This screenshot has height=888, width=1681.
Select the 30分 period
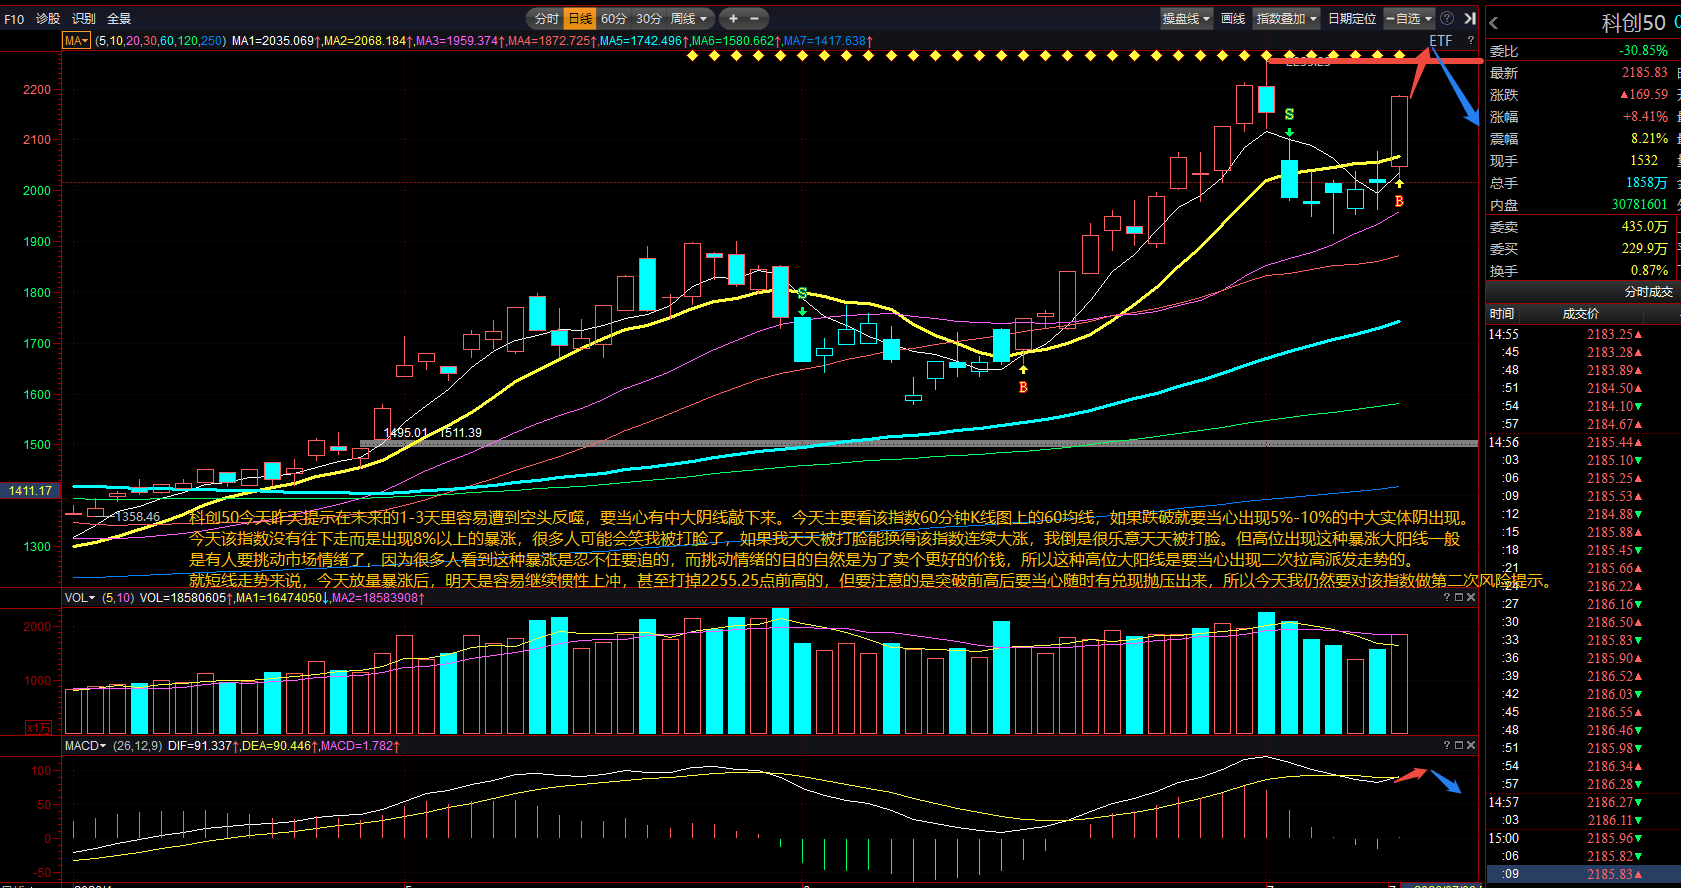(649, 18)
